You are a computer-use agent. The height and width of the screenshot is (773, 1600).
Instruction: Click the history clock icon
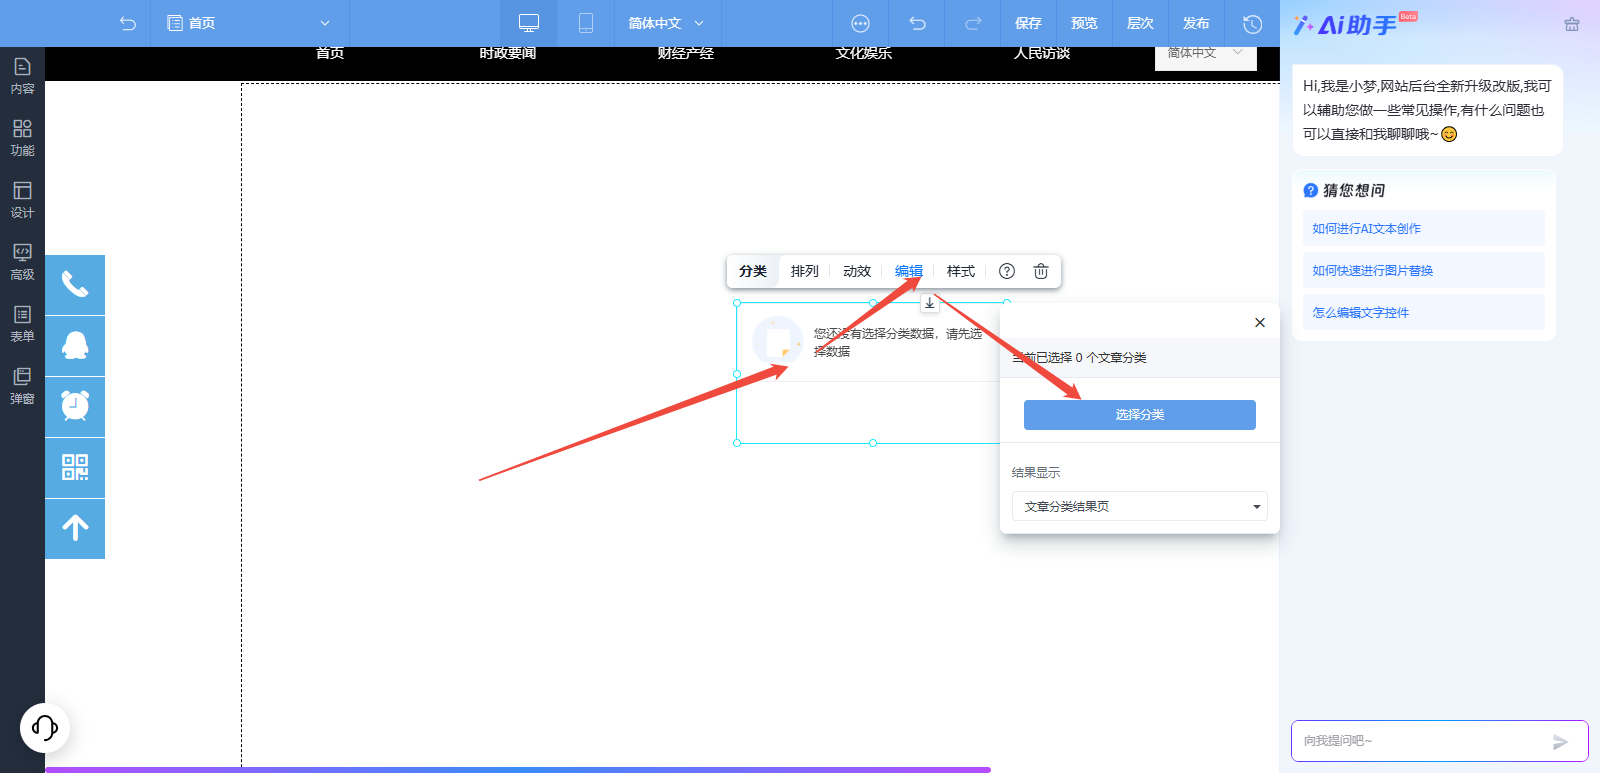click(x=1252, y=23)
